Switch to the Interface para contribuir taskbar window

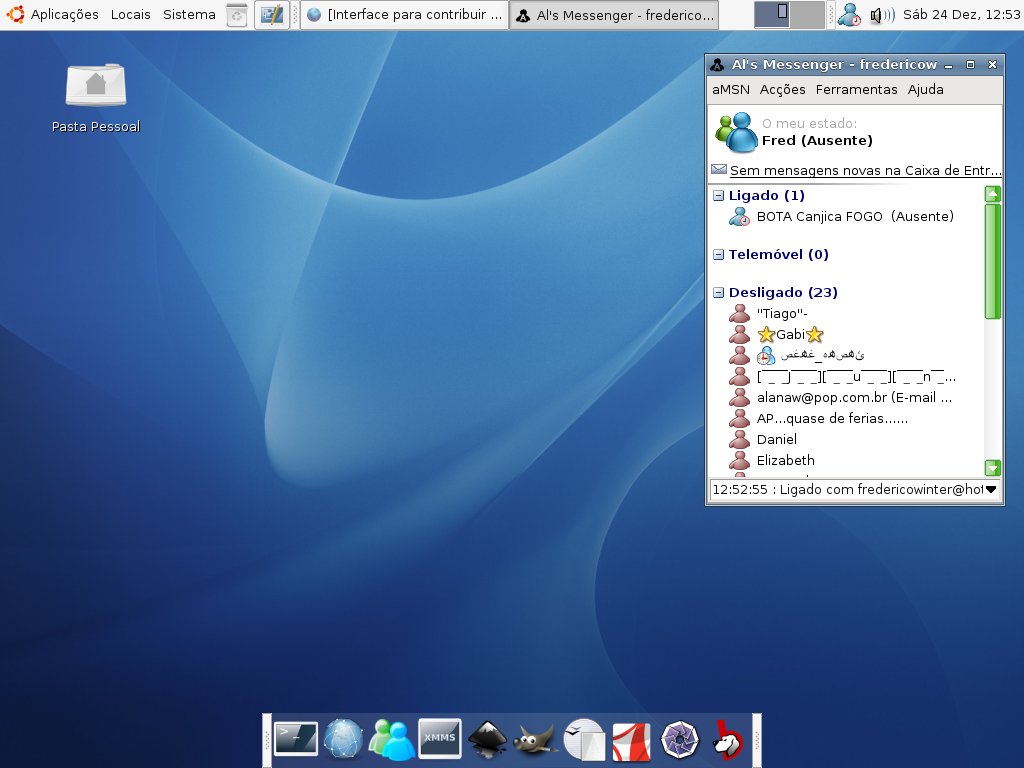[405, 14]
